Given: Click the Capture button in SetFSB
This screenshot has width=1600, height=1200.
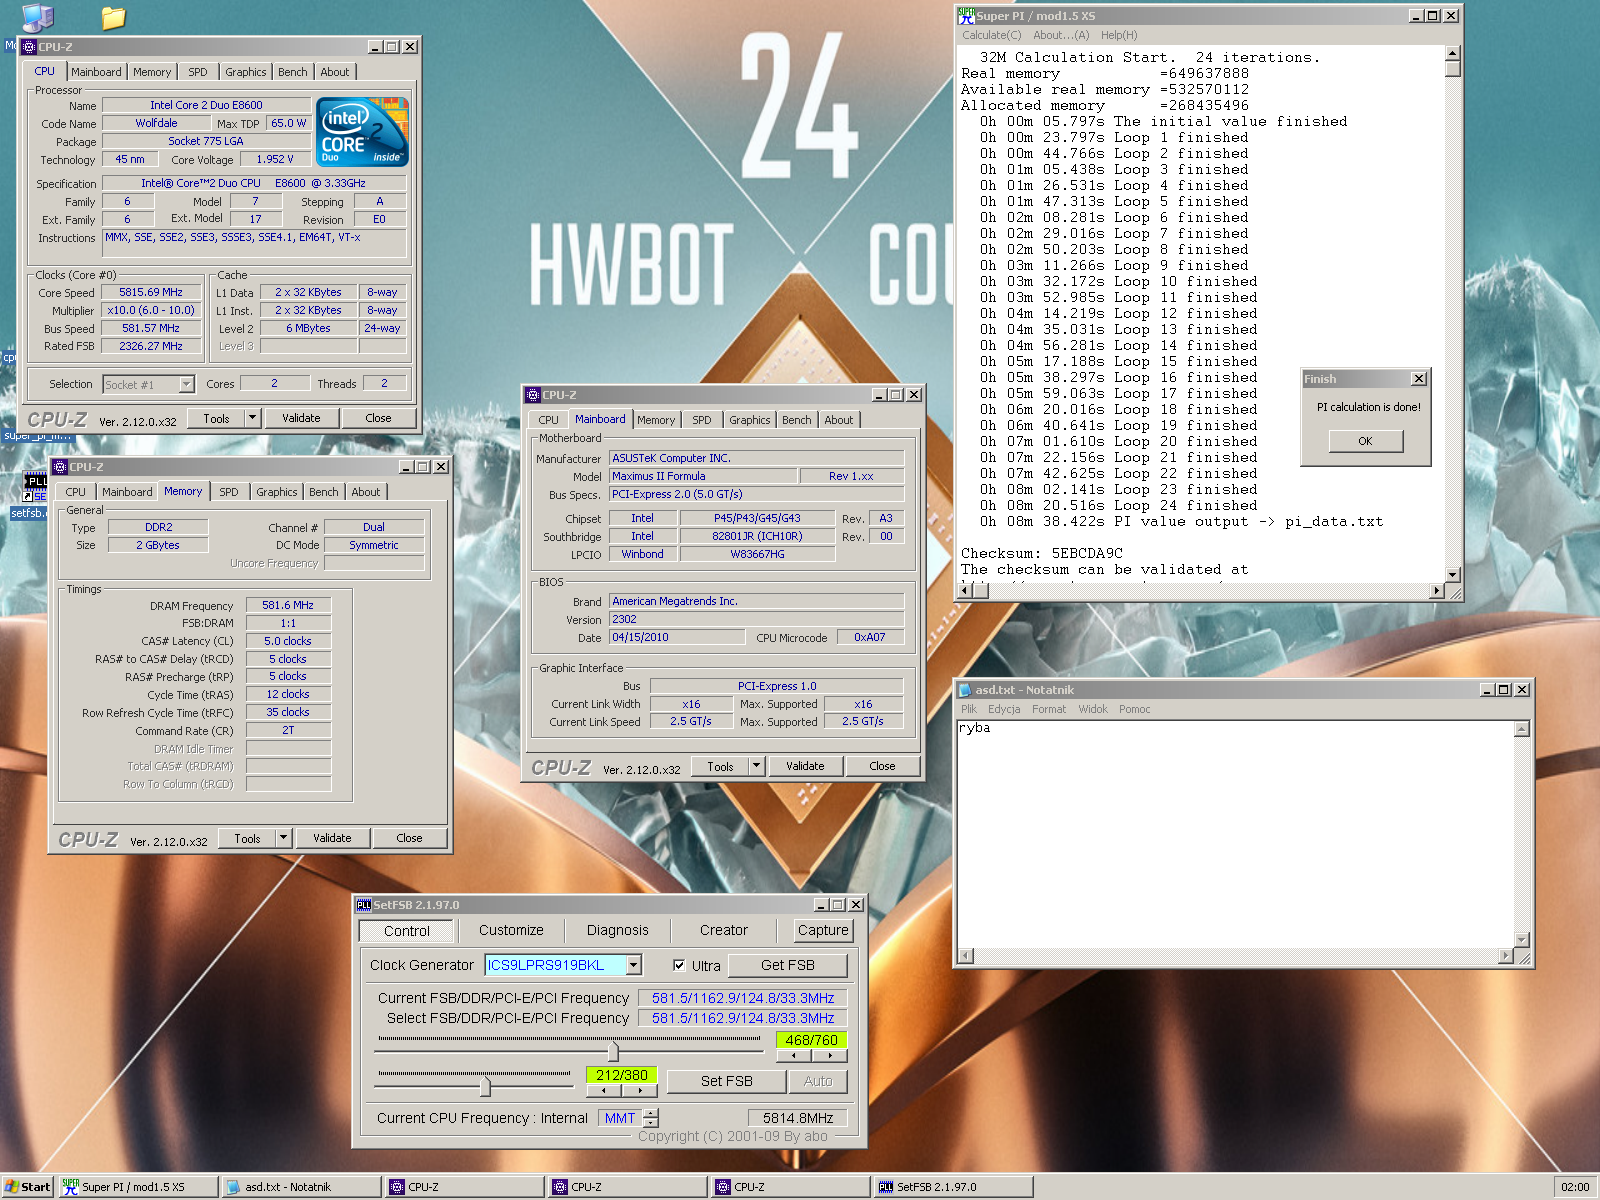Looking at the screenshot, I should coord(823,930).
